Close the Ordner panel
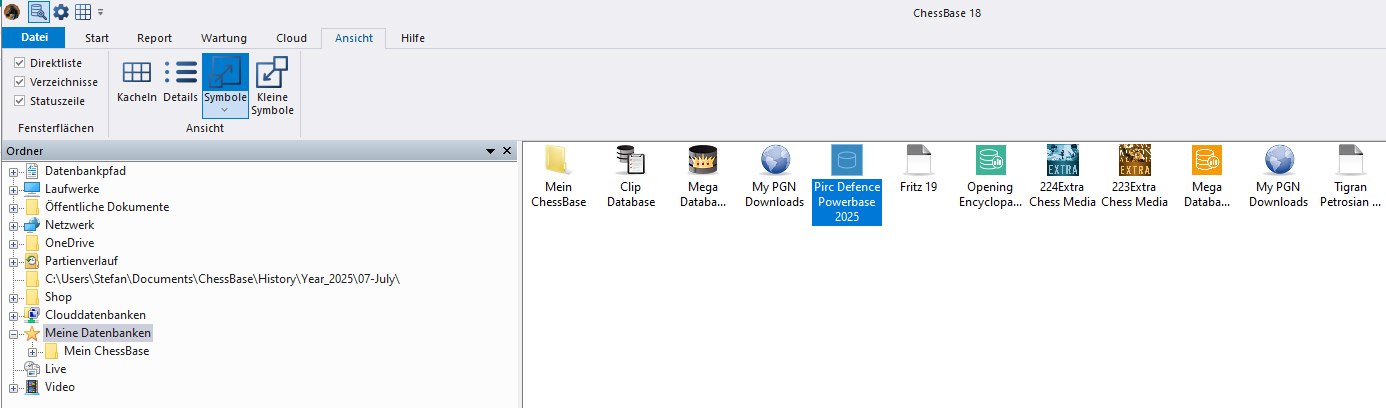This screenshot has width=1386, height=408. 507,151
